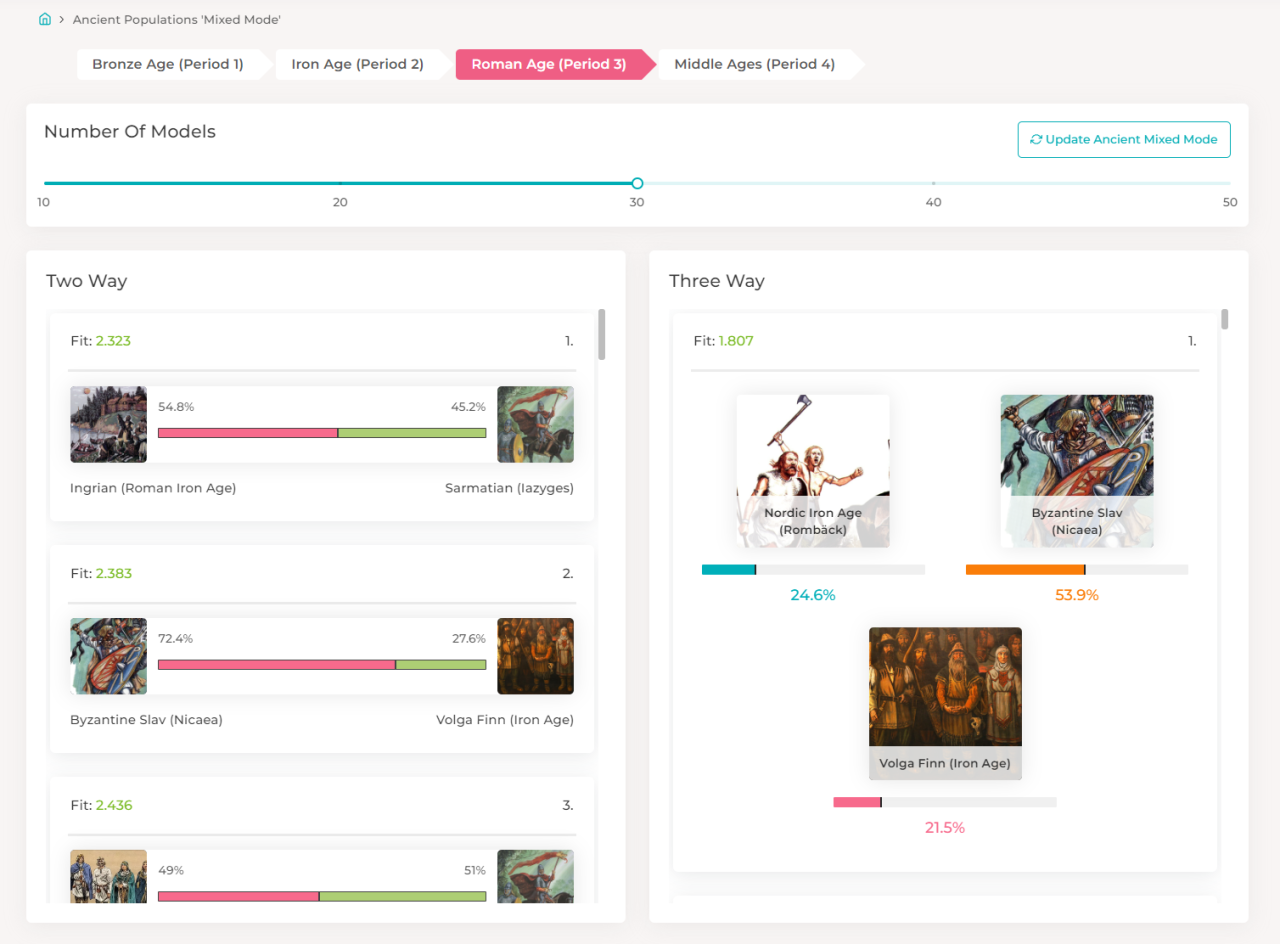Open the Sarmatian (Iazyges) picture in model 1
The height and width of the screenshot is (944, 1280).
coord(535,424)
